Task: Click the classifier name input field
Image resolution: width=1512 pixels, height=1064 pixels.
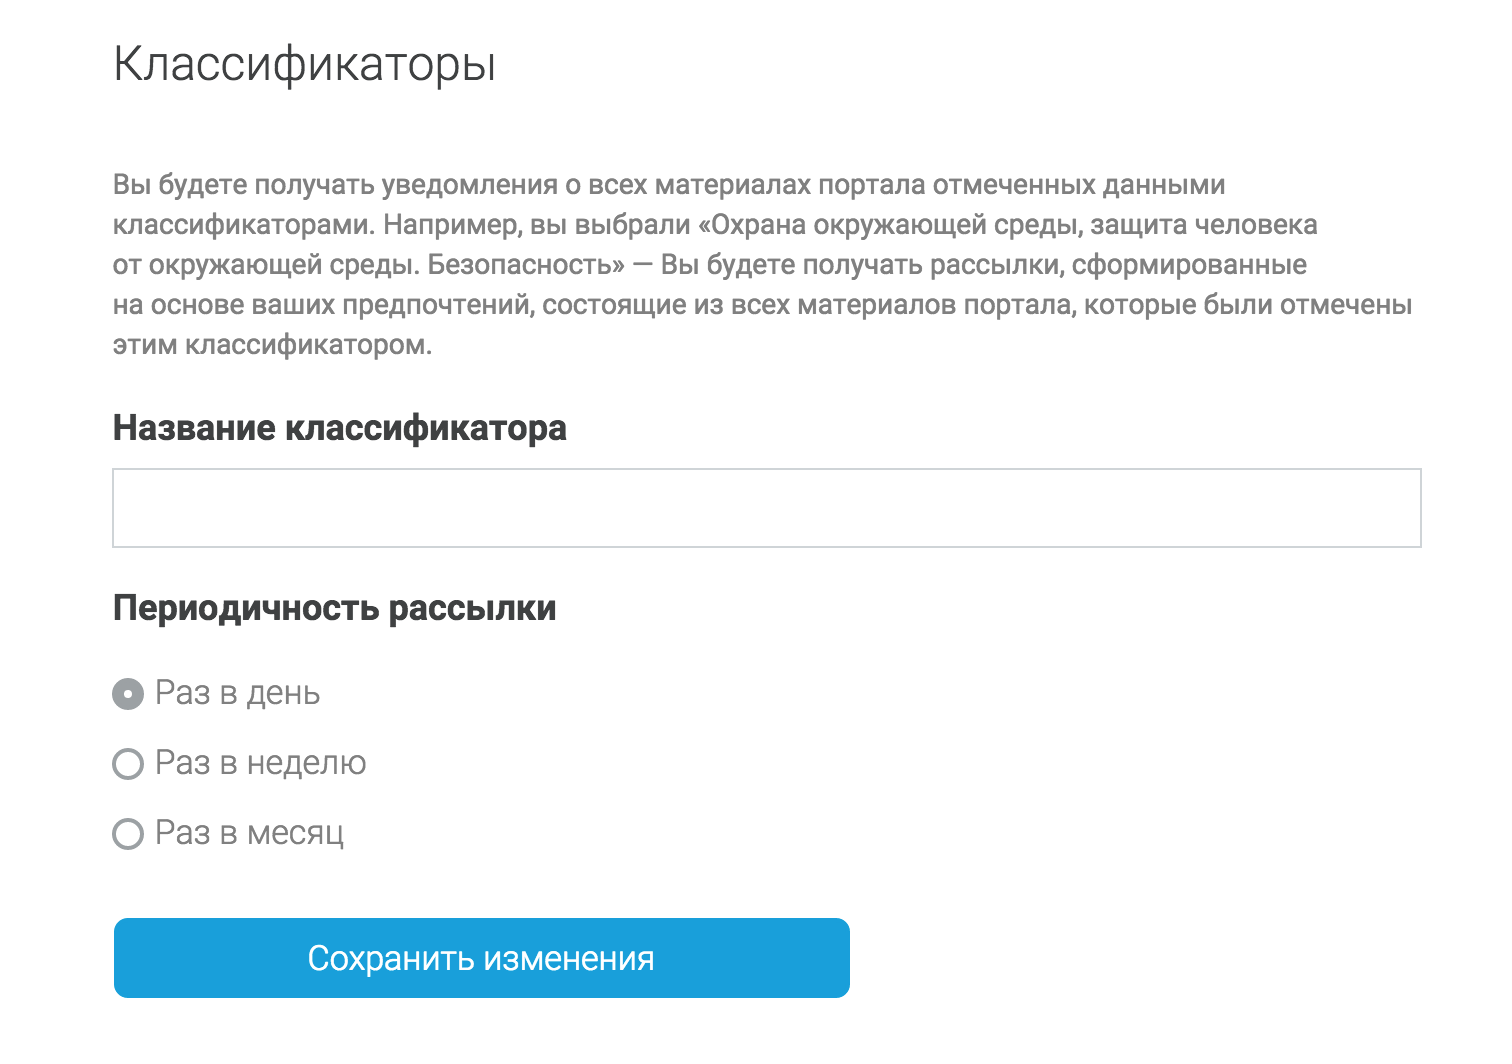Action: tap(766, 508)
